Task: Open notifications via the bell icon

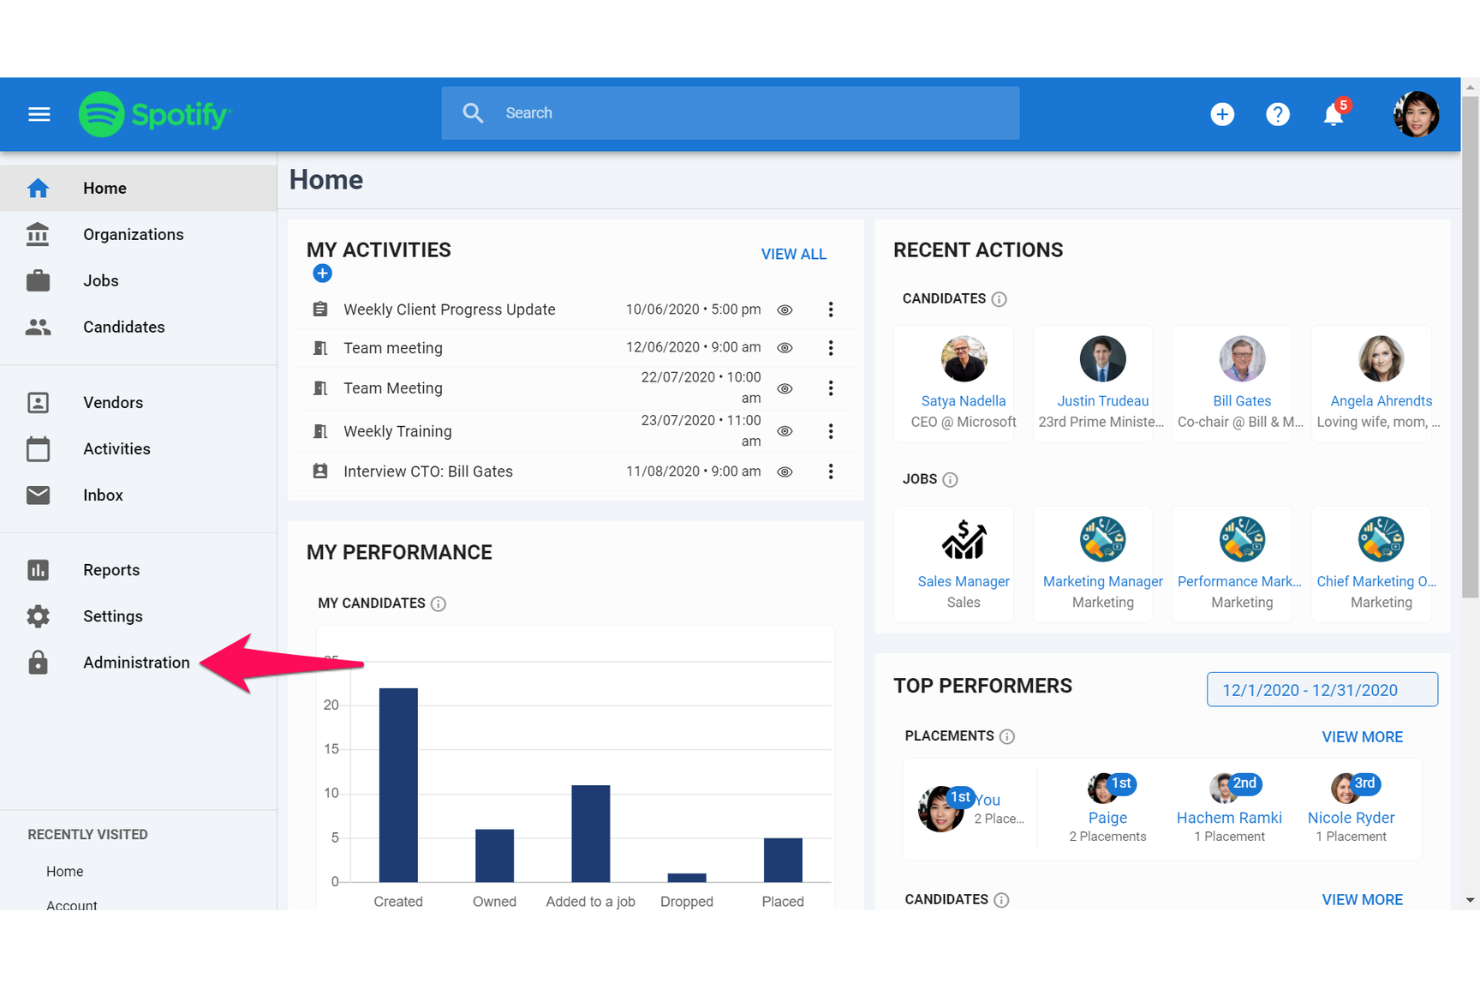Action: click(1333, 114)
